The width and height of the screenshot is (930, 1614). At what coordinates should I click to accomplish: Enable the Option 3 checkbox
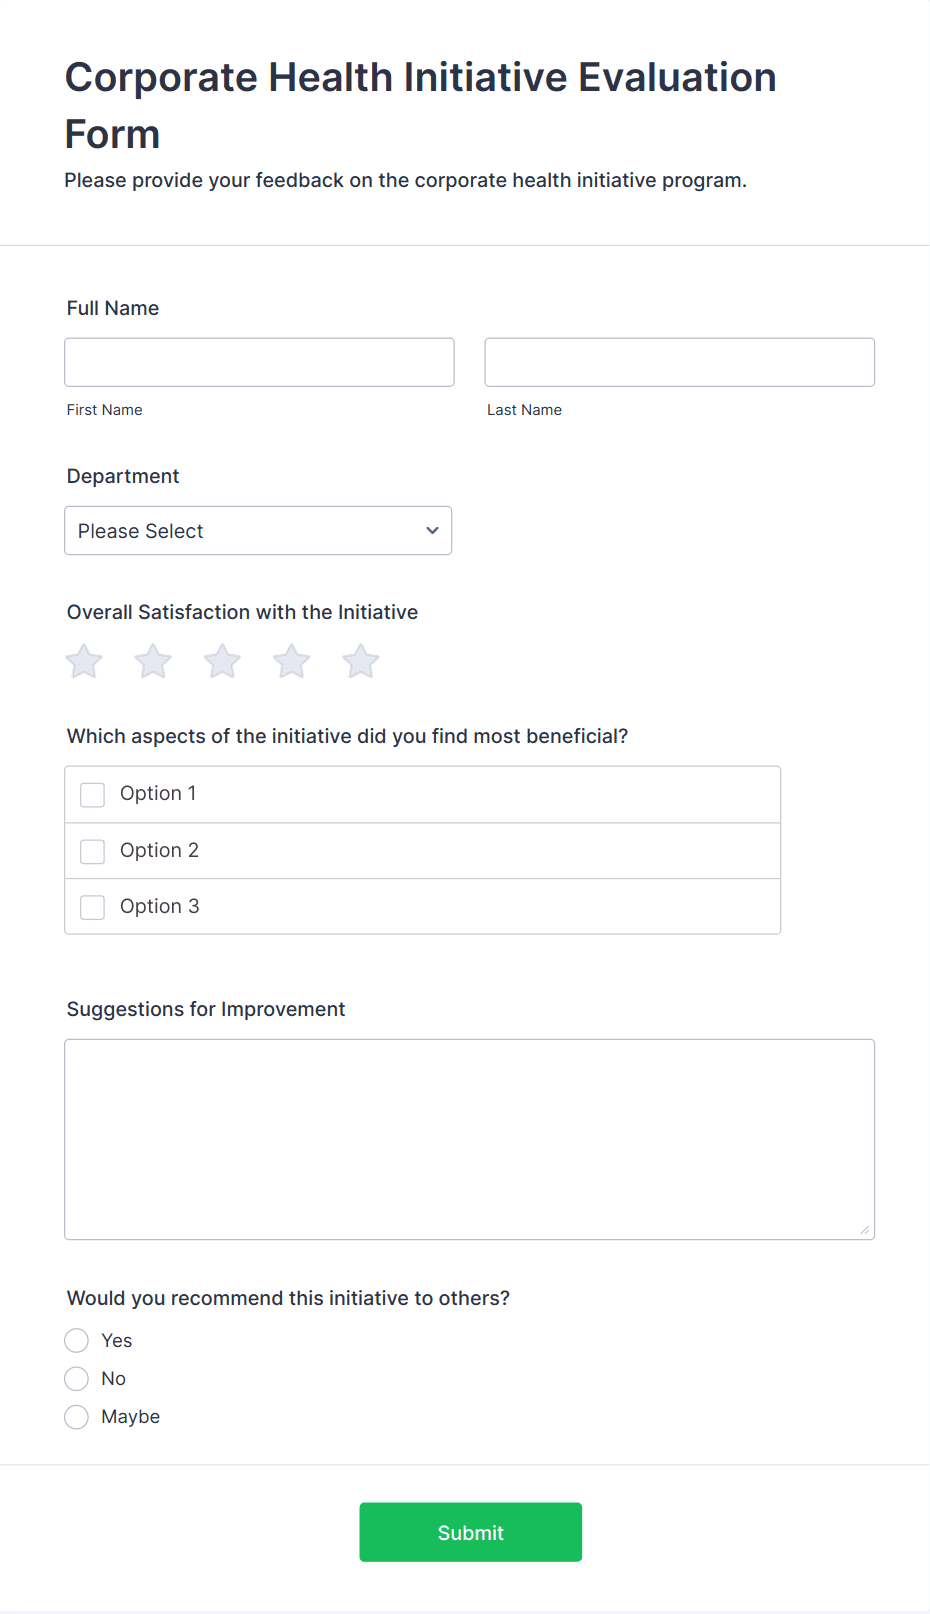(x=93, y=907)
